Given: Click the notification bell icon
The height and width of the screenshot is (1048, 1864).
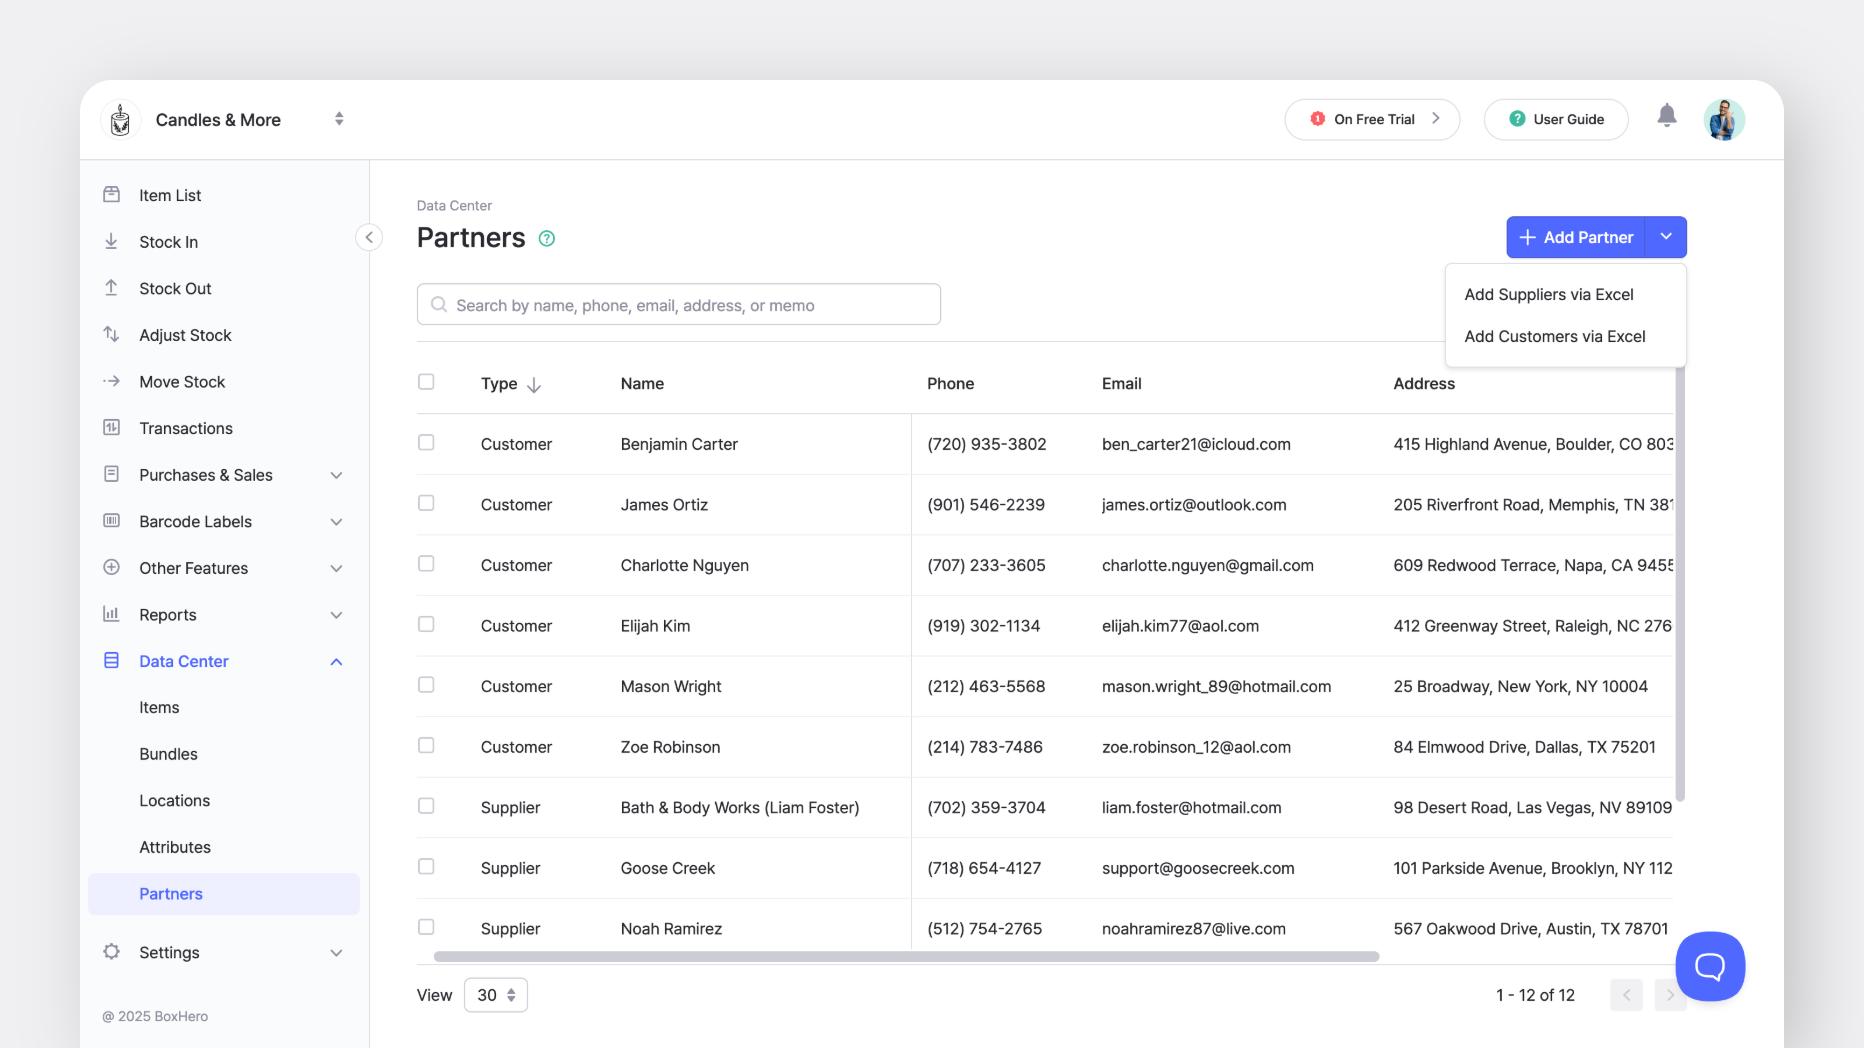Looking at the screenshot, I should pos(1667,116).
